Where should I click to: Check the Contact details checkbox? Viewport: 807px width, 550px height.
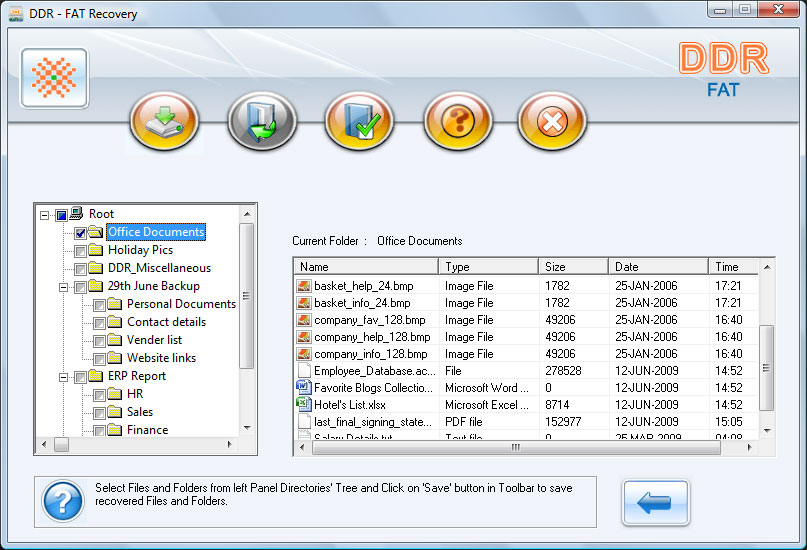99,323
